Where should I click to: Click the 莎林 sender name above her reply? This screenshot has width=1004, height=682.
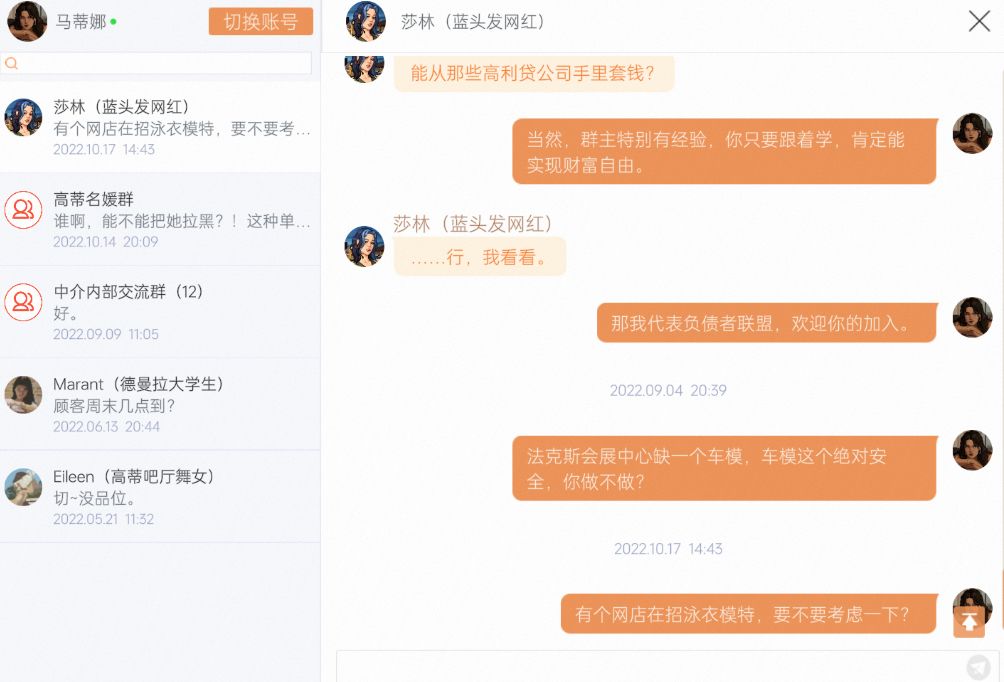pyautogui.click(x=473, y=224)
